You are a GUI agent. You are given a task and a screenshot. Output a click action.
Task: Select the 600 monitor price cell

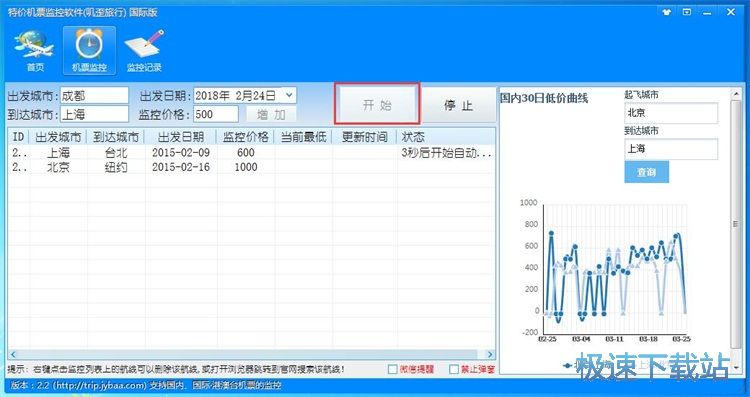coord(245,153)
